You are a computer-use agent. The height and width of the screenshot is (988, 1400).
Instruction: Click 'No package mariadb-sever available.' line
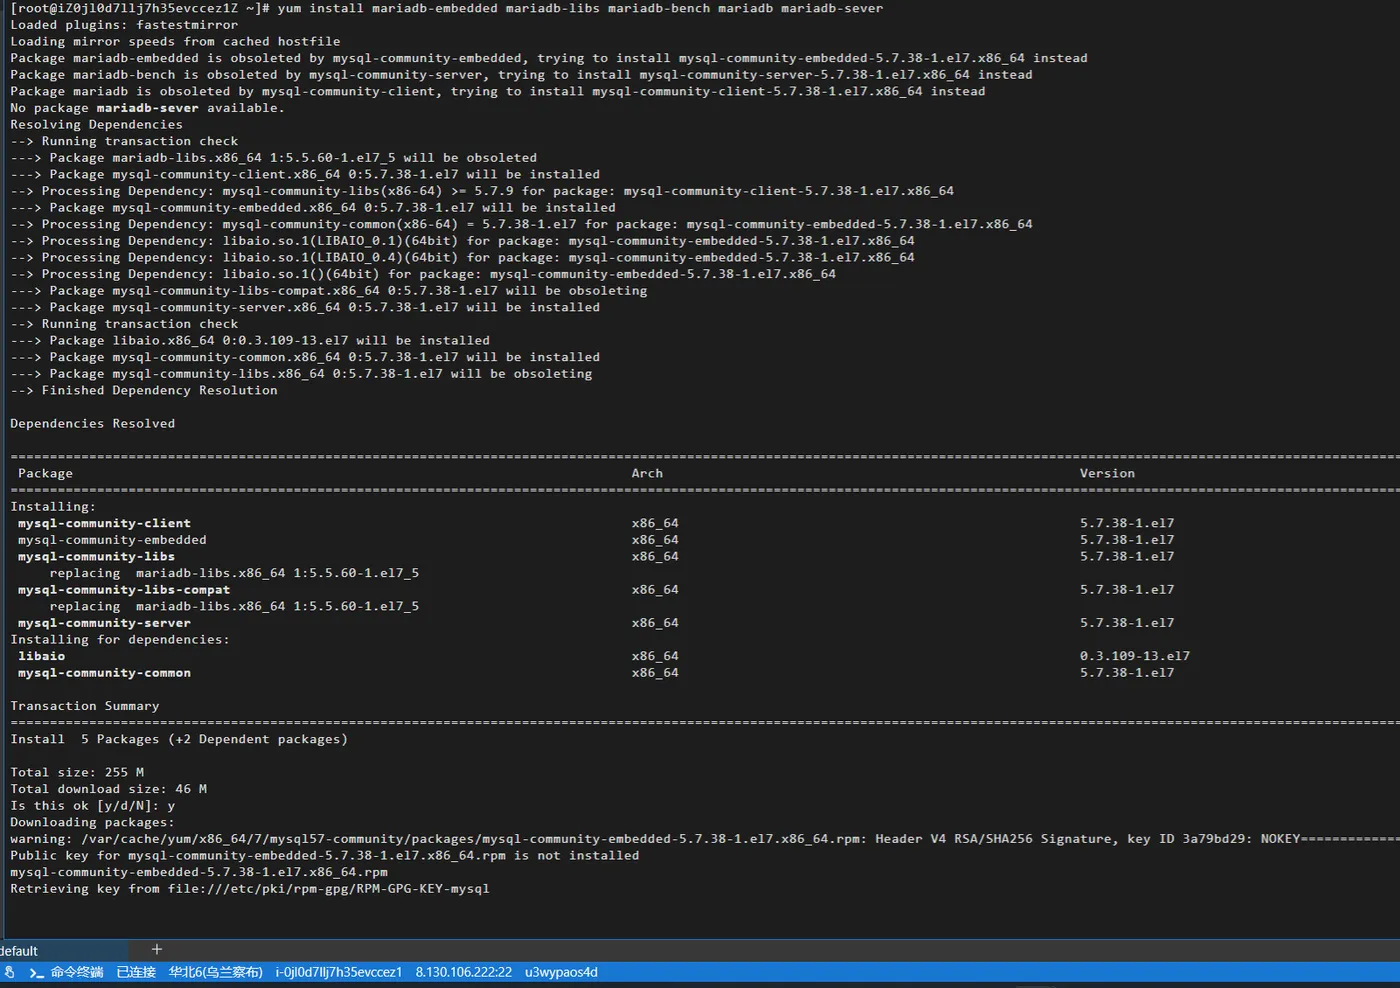point(147,108)
